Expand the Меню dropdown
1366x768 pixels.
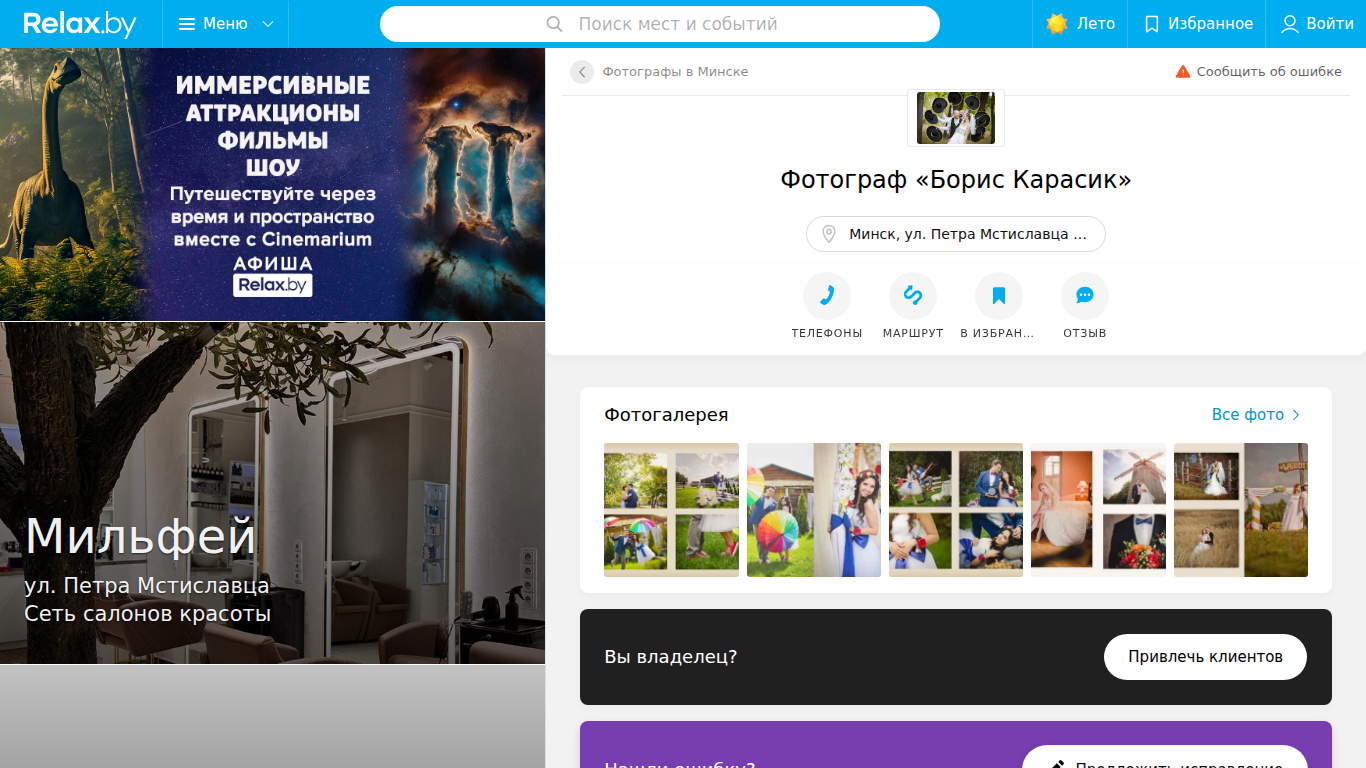click(x=226, y=24)
